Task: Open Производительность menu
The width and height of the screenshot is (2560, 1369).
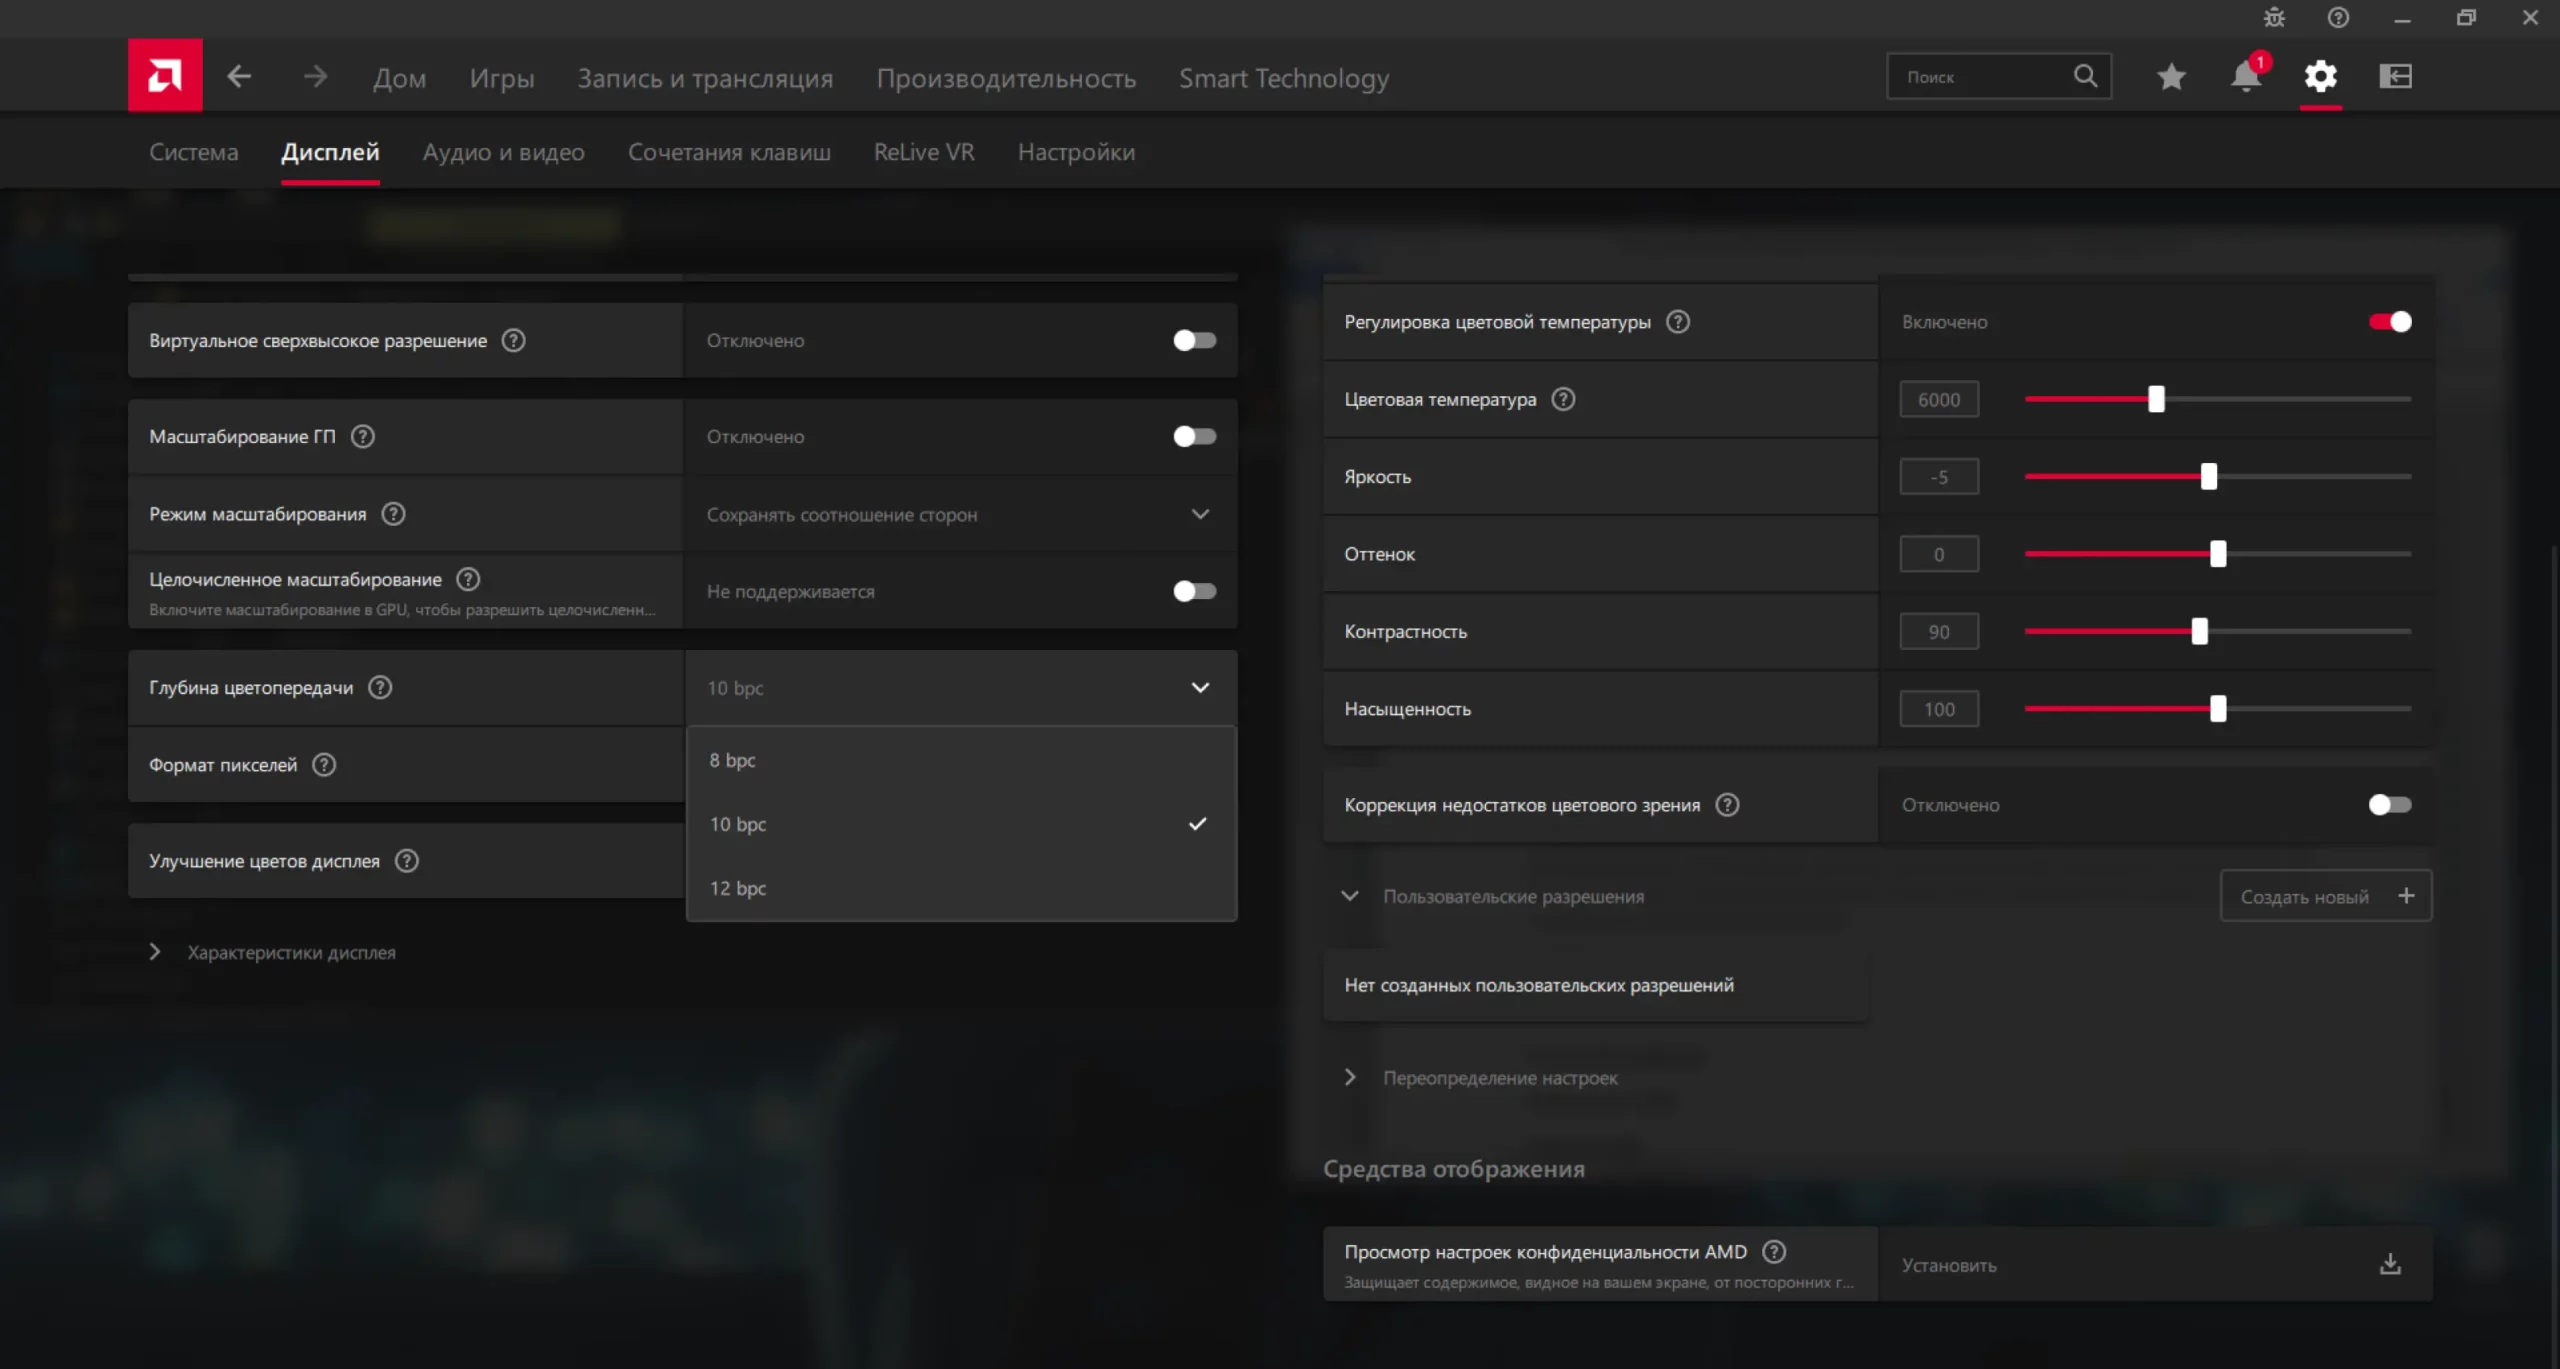Action: click(x=1006, y=78)
